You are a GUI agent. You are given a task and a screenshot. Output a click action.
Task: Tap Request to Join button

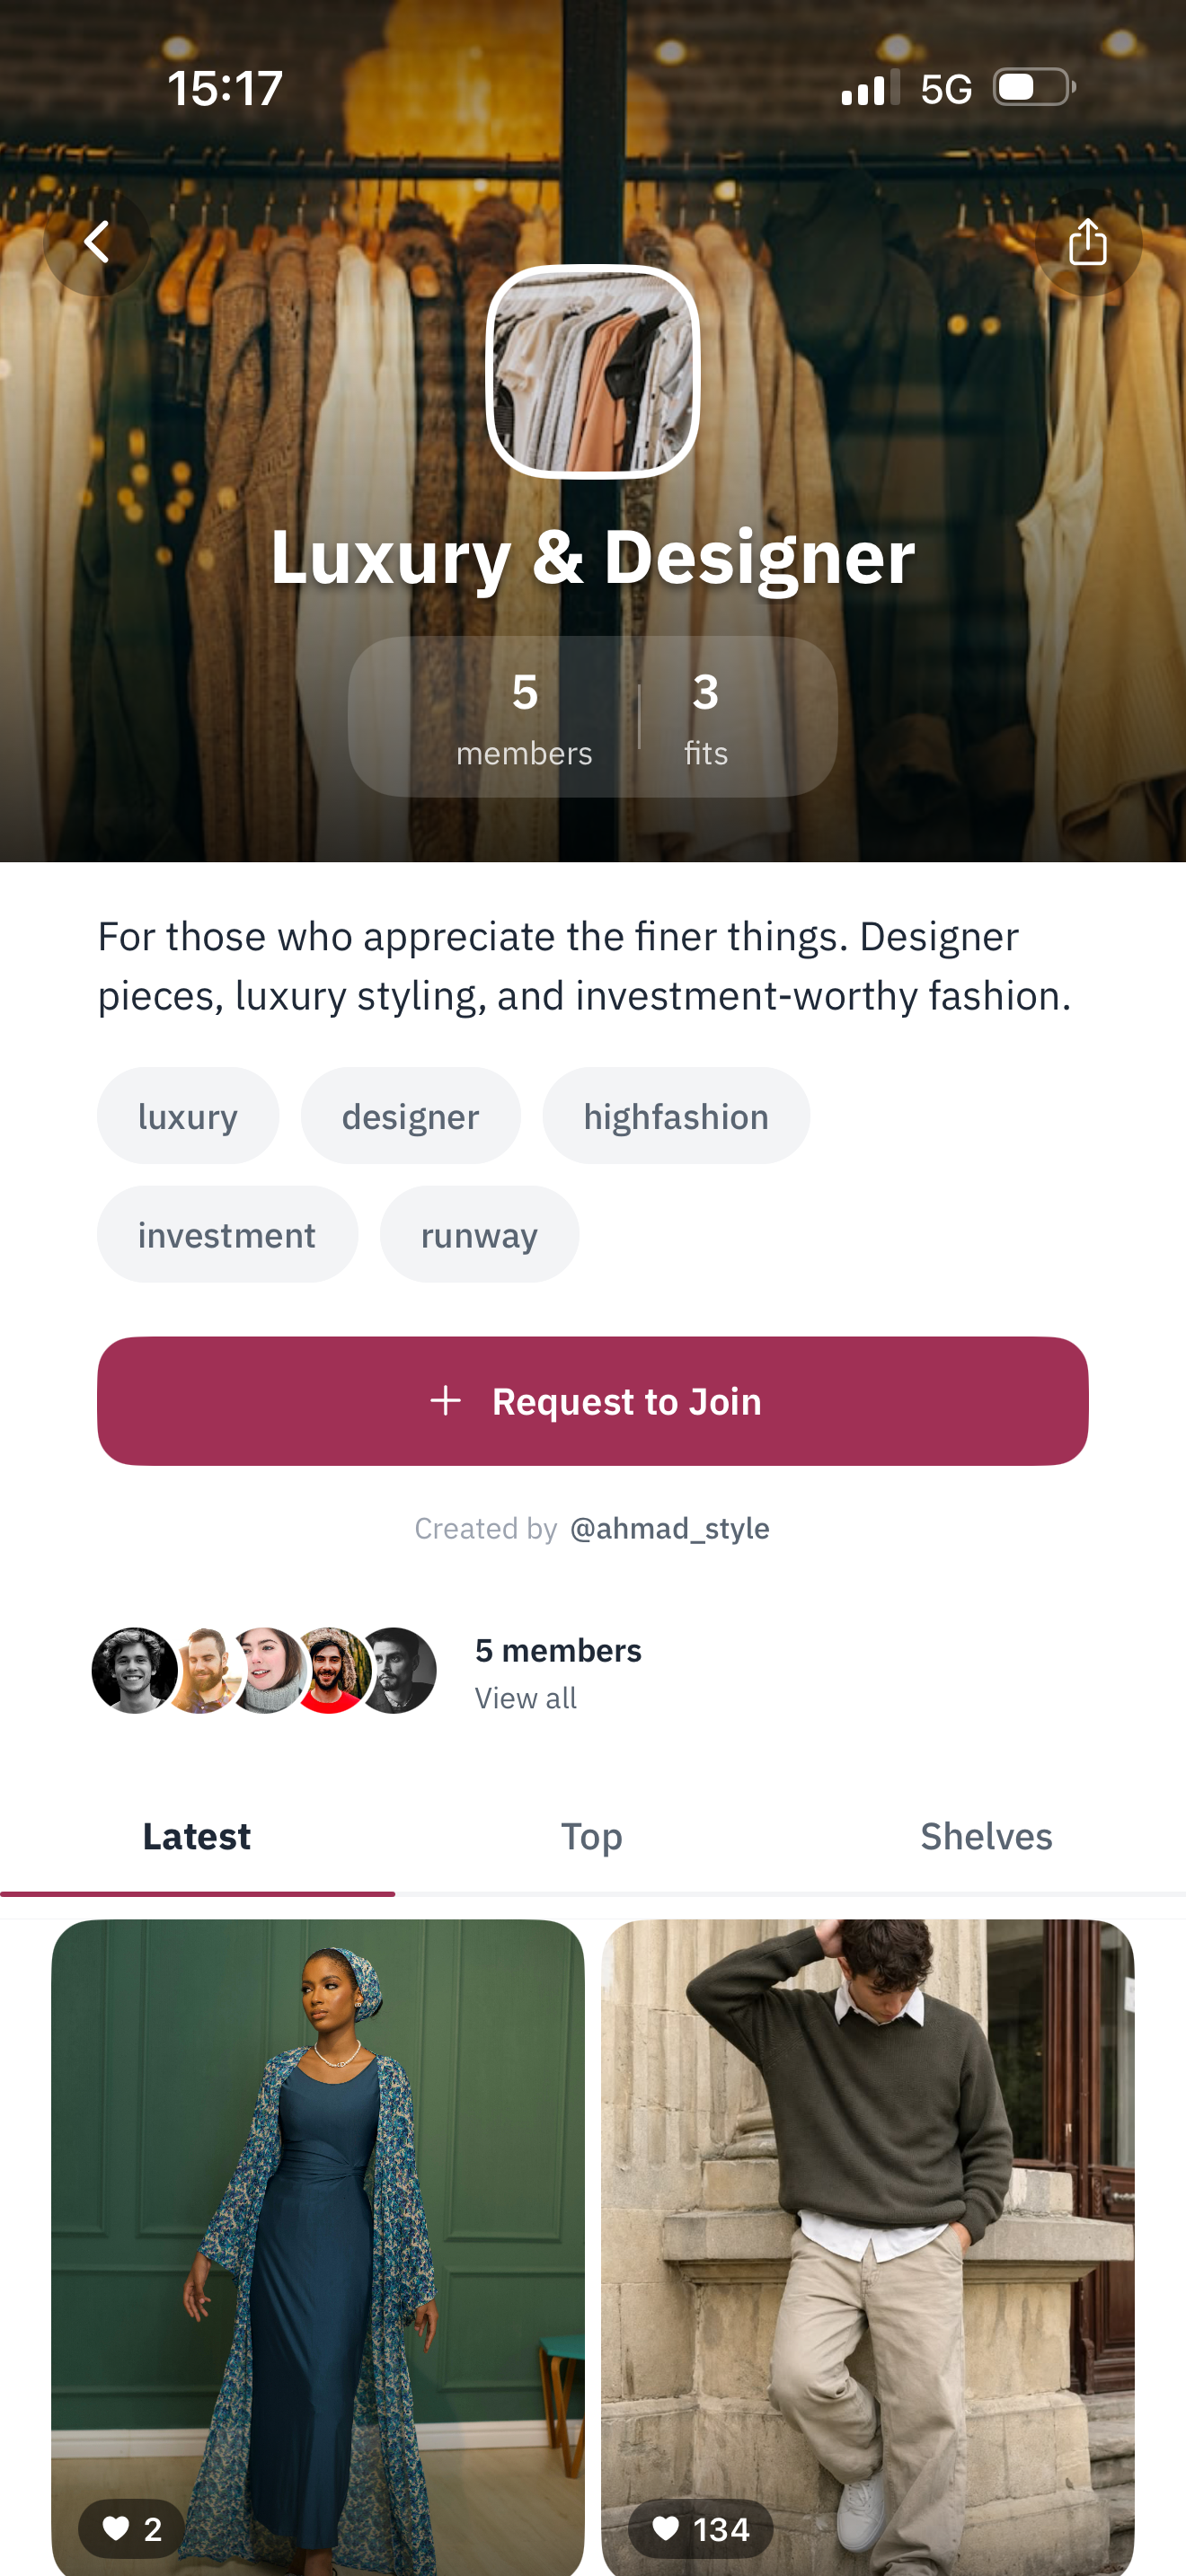click(592, 1400)
